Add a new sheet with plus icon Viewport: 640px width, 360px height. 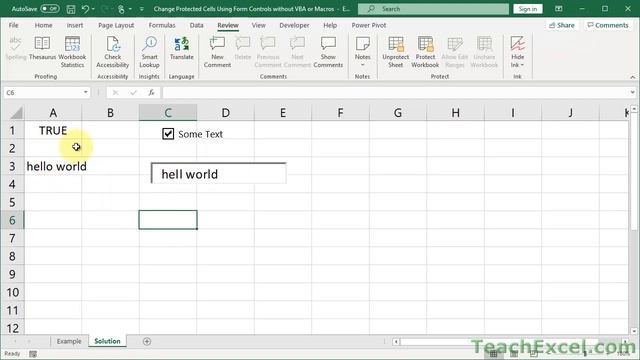click(x=147, y=341)
